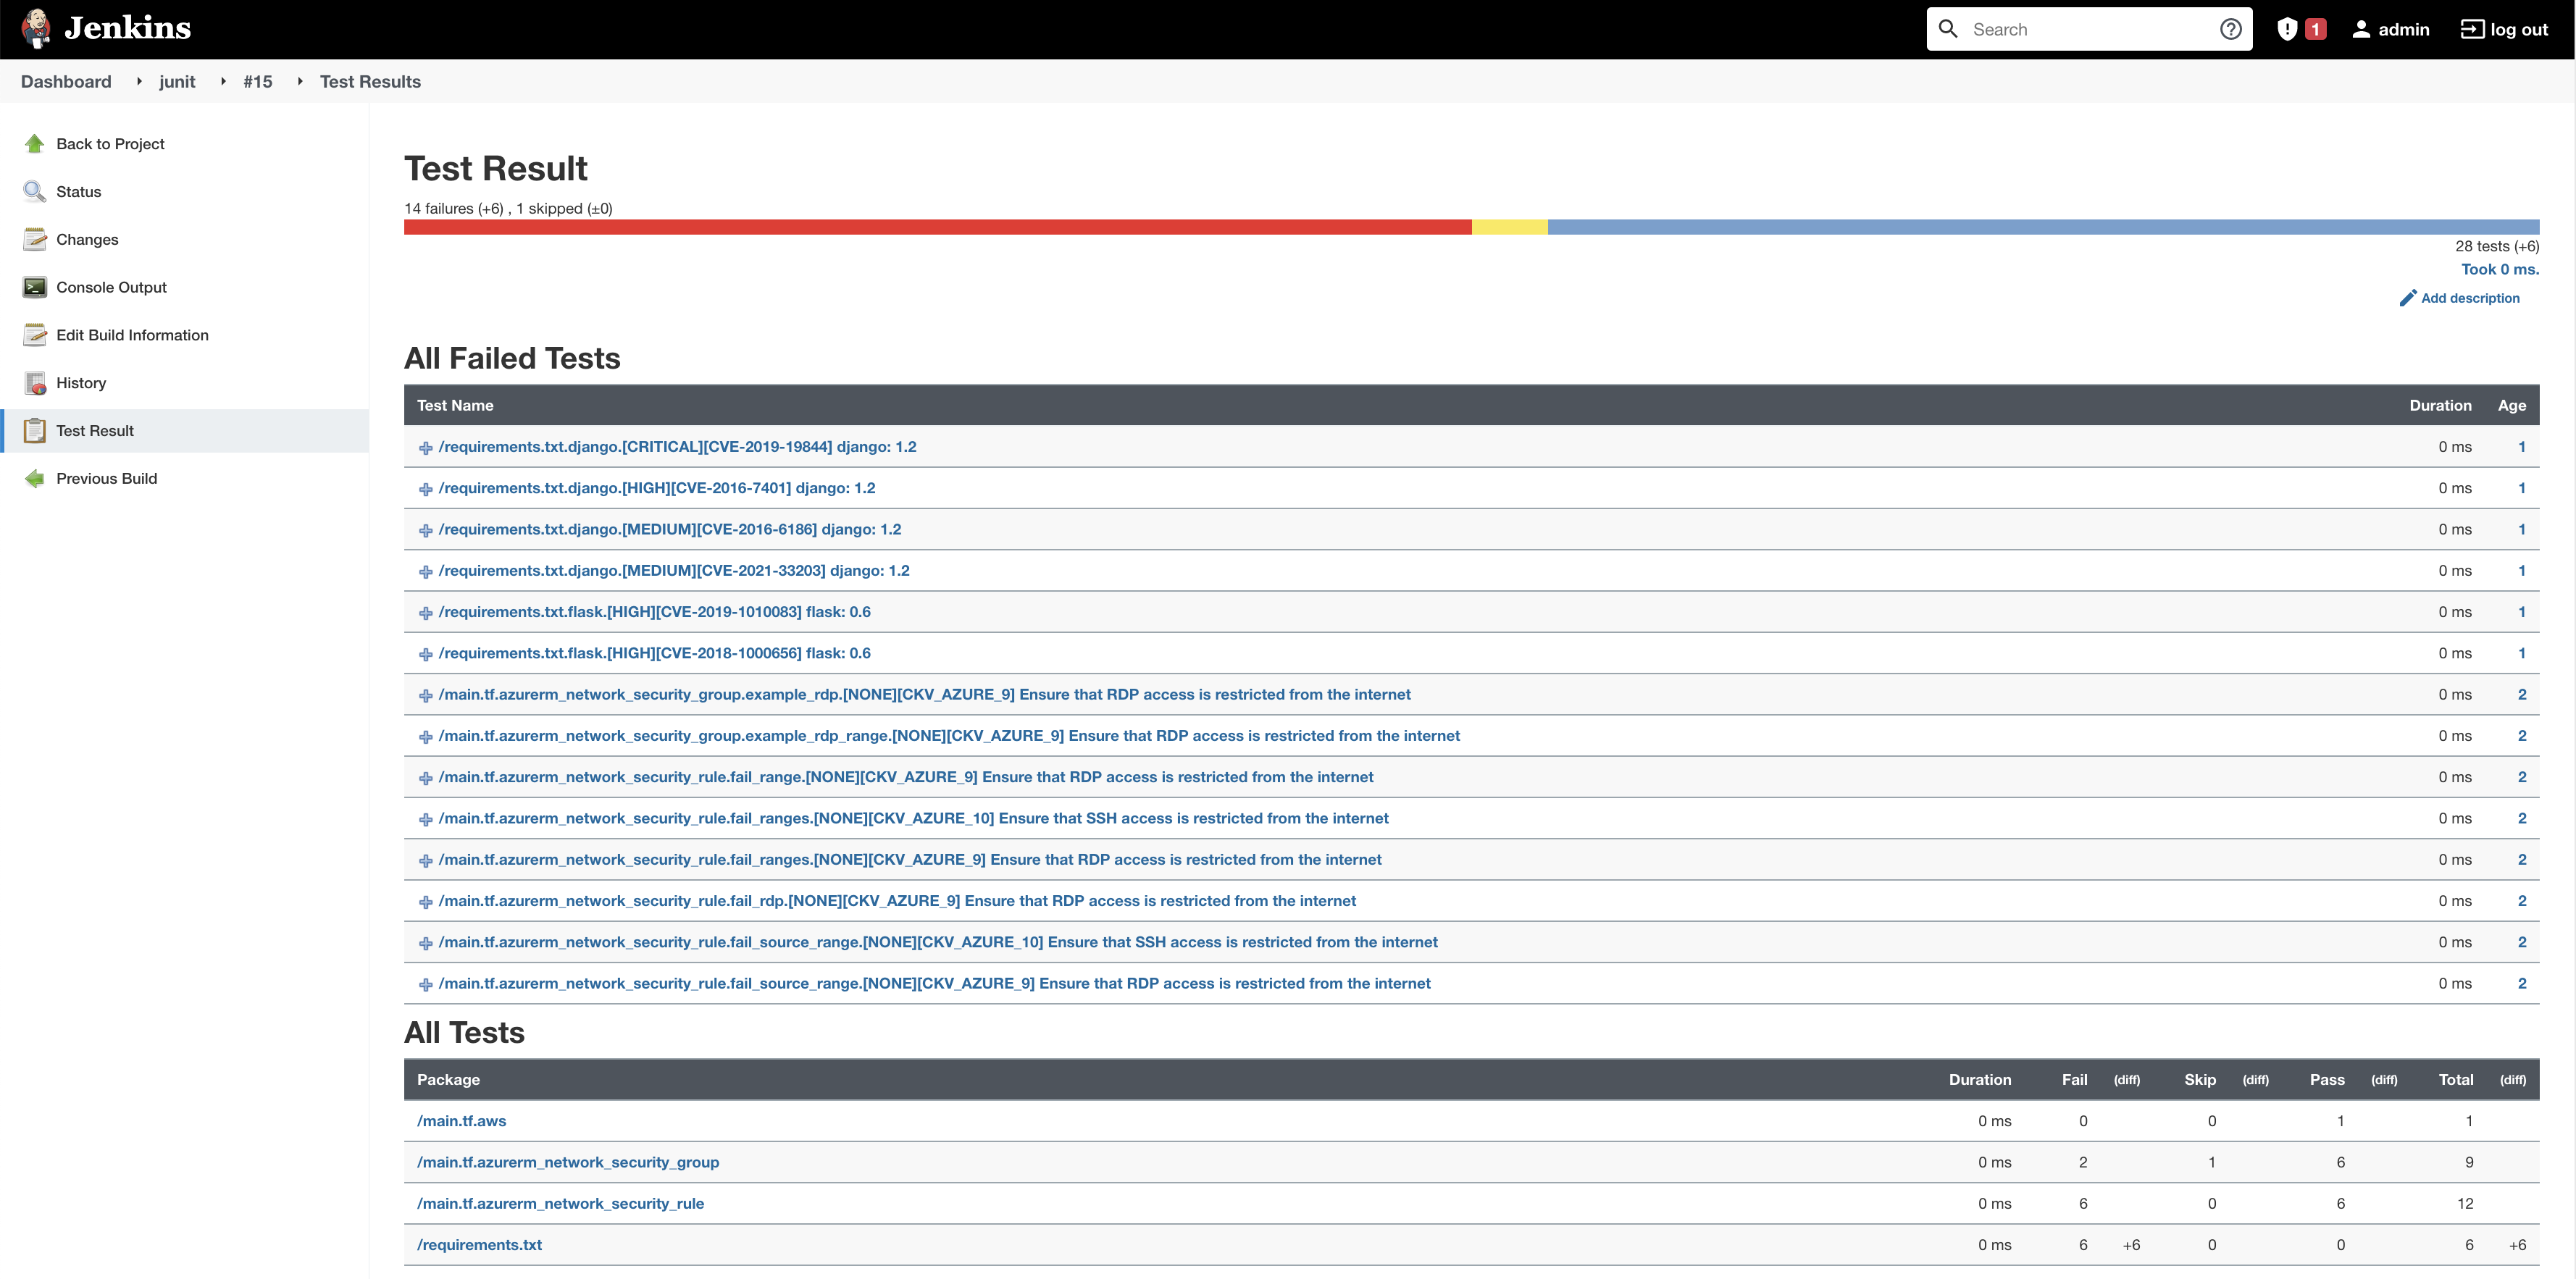Click the Add description link
Viewport: 2576px width, 1279px height.
[2470, 298]
